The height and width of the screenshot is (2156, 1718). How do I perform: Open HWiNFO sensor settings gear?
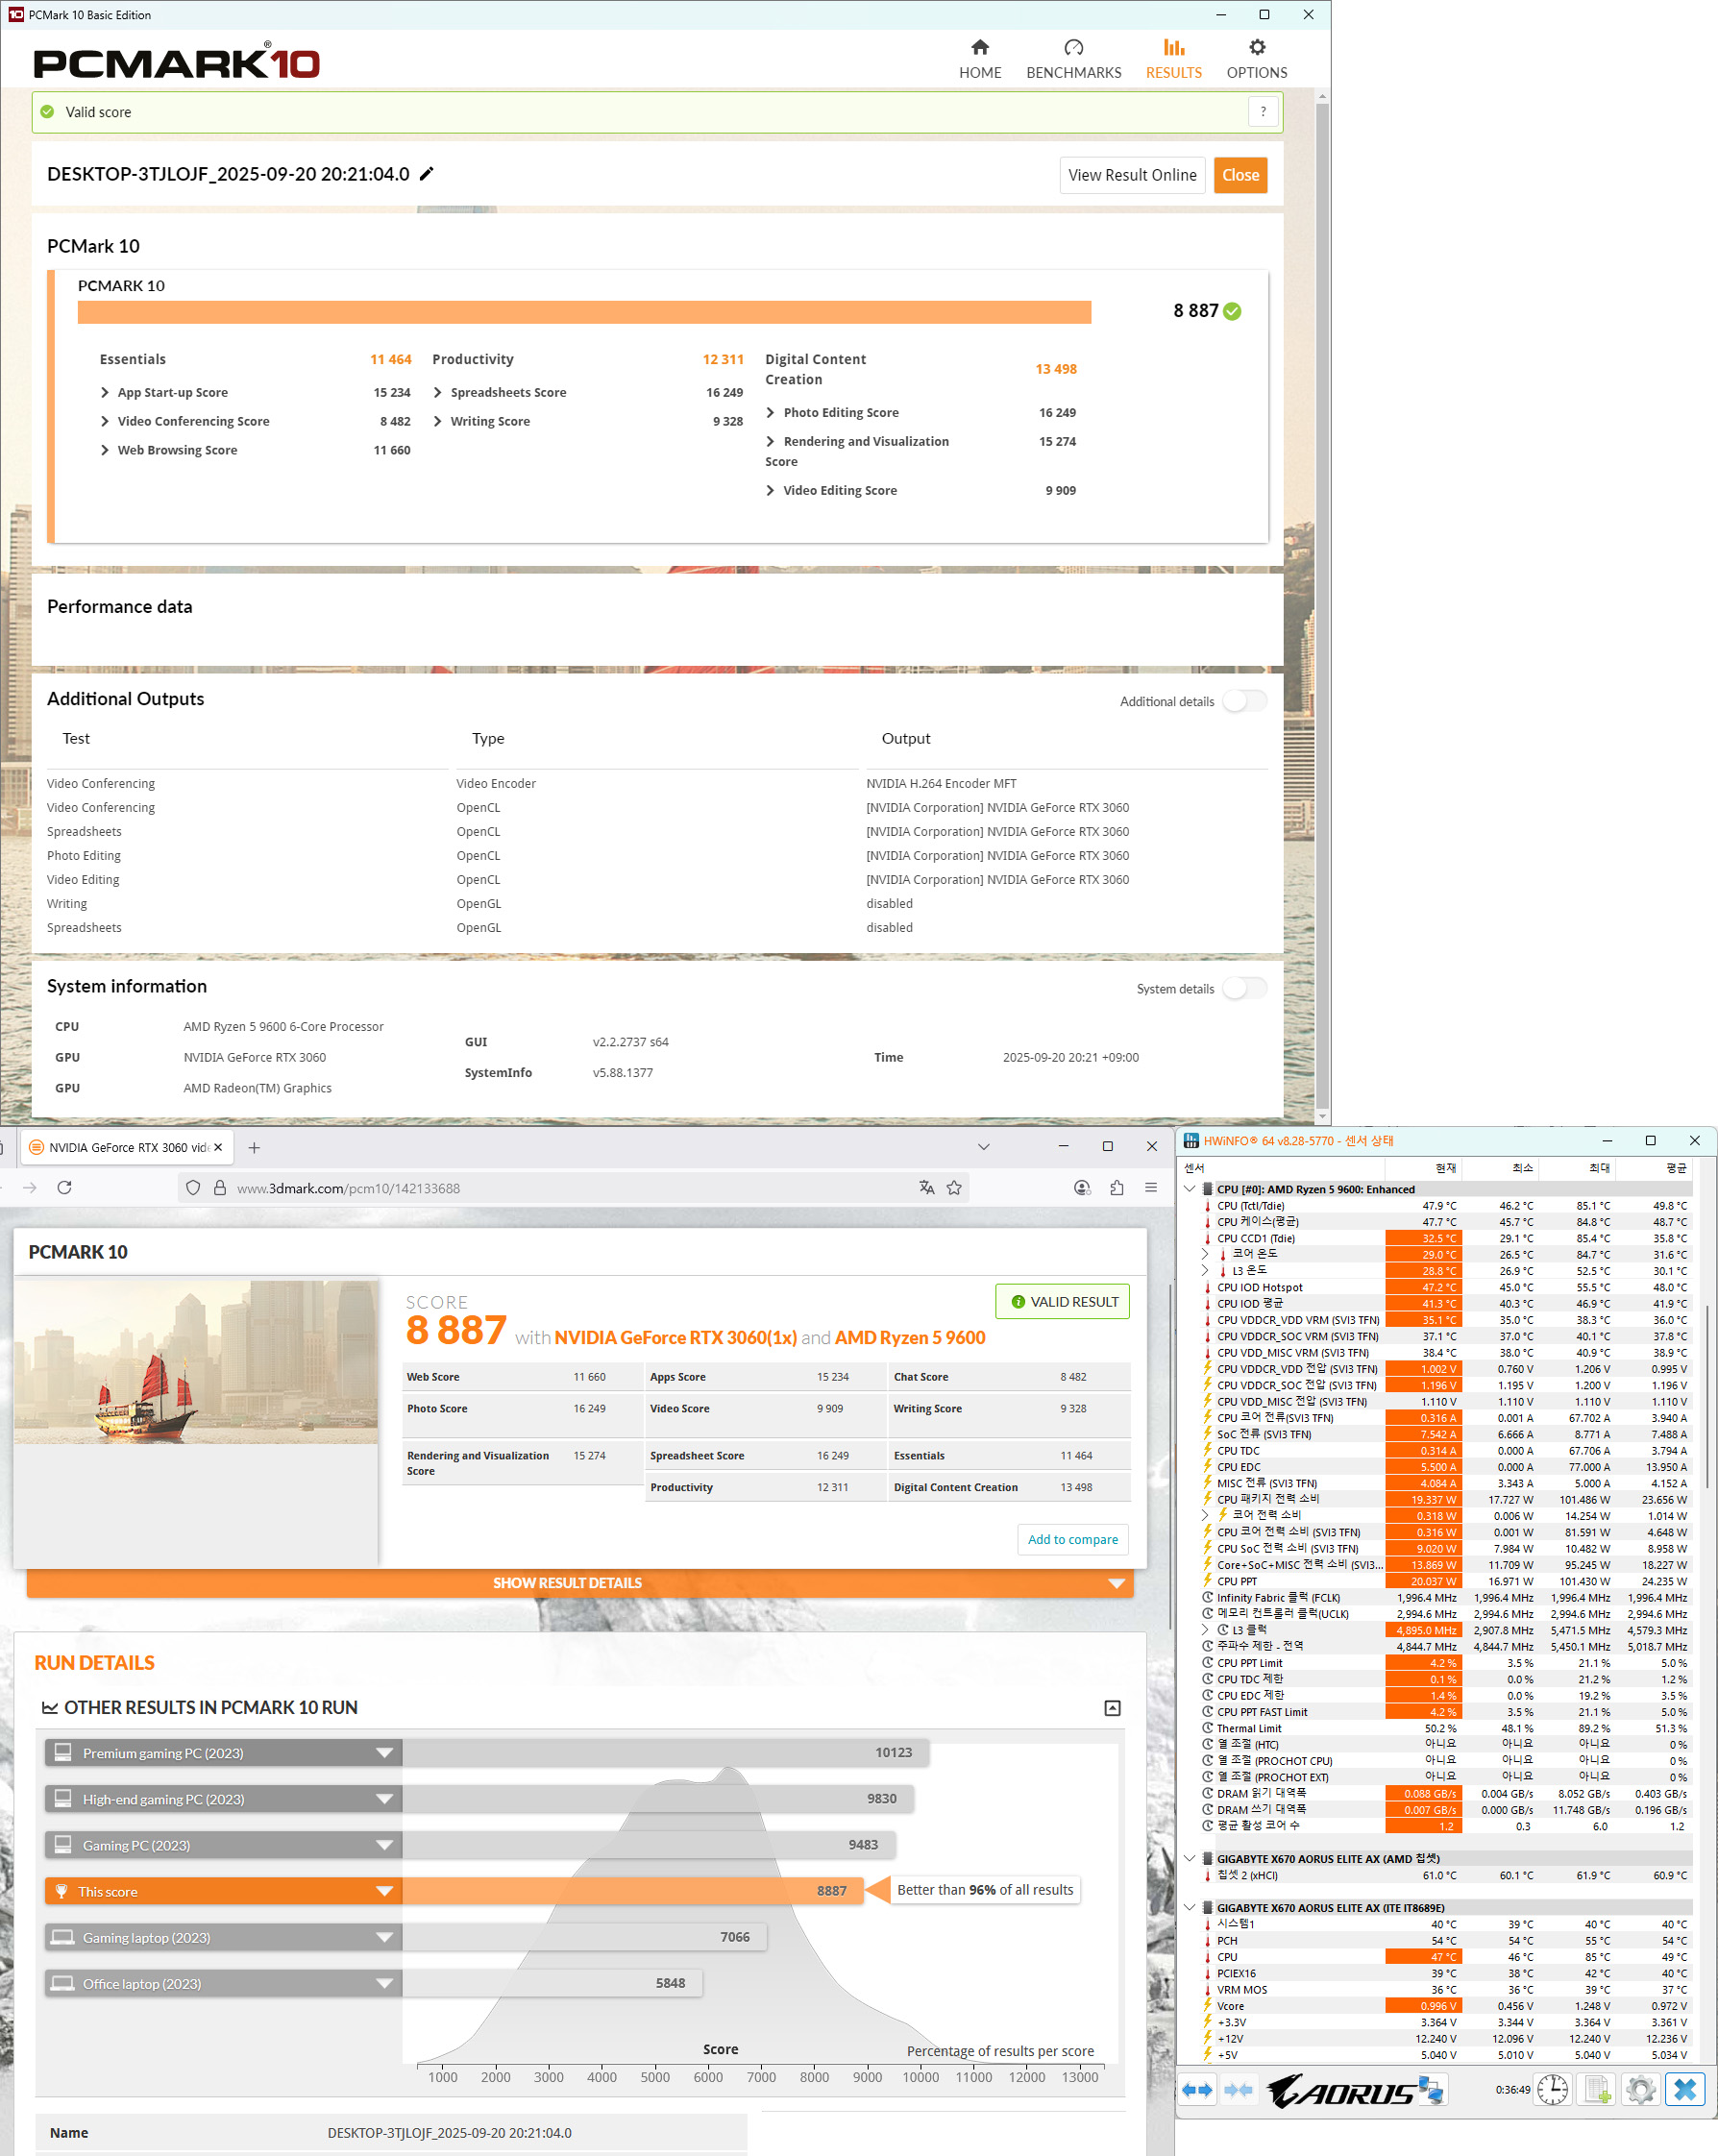(1641, 2089)
